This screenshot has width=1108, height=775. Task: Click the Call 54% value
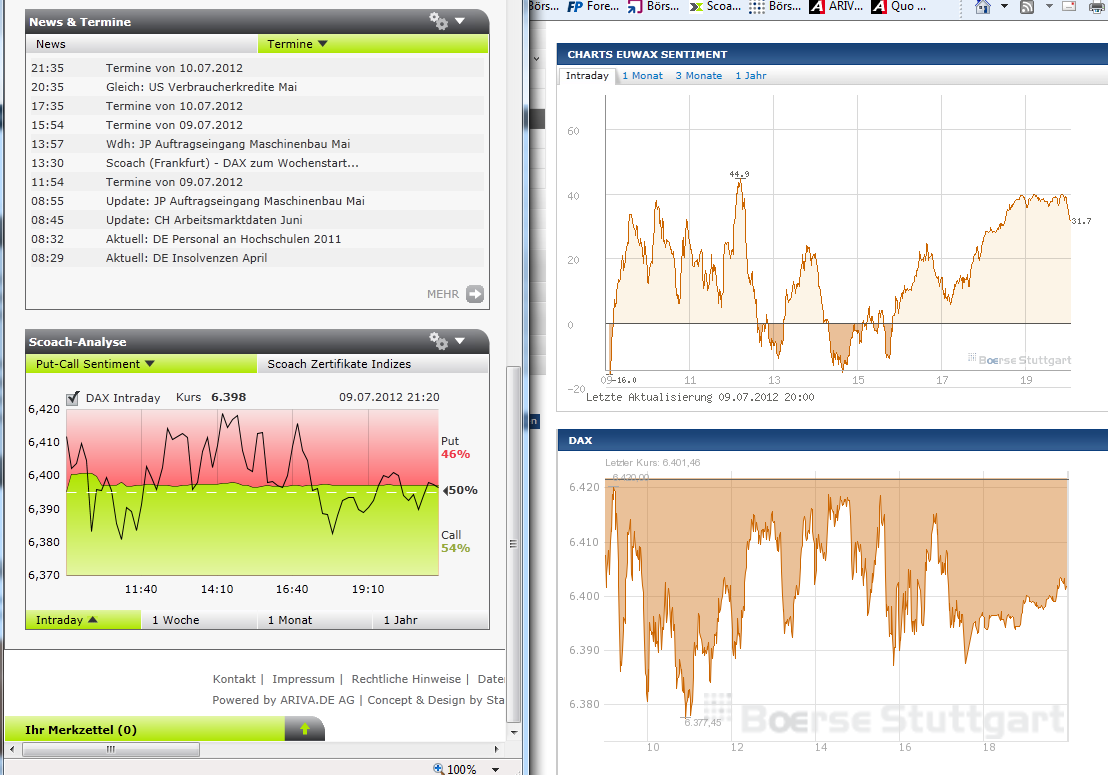click(456, 548)
